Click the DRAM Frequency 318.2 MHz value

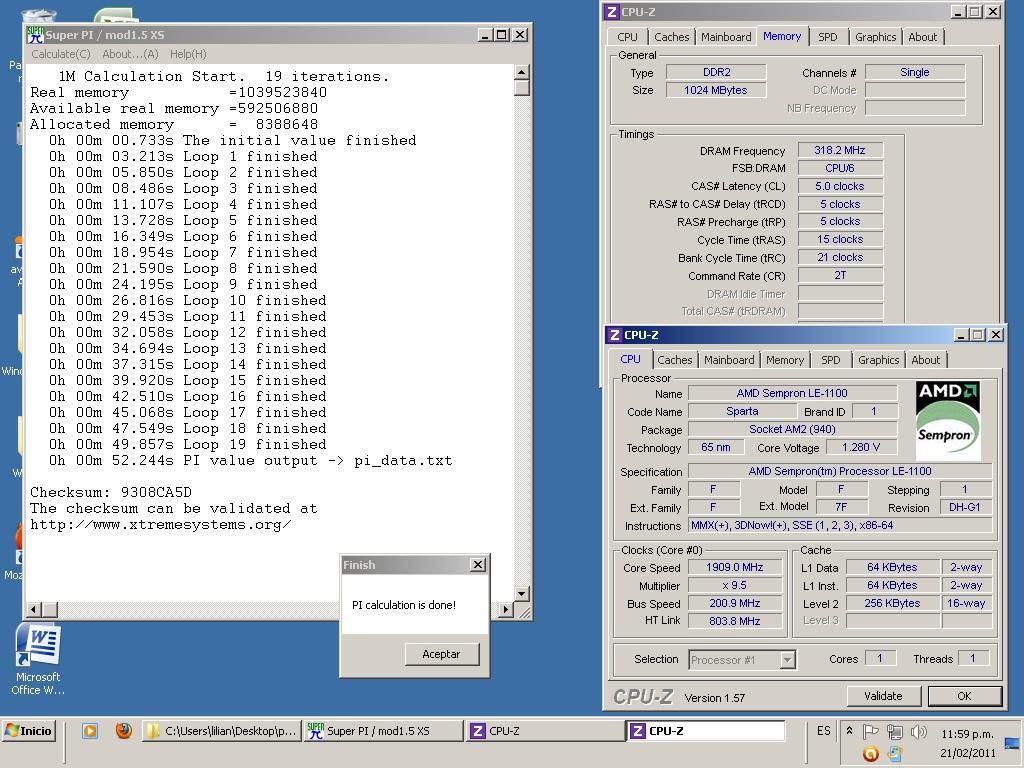[x=840, y=150]
